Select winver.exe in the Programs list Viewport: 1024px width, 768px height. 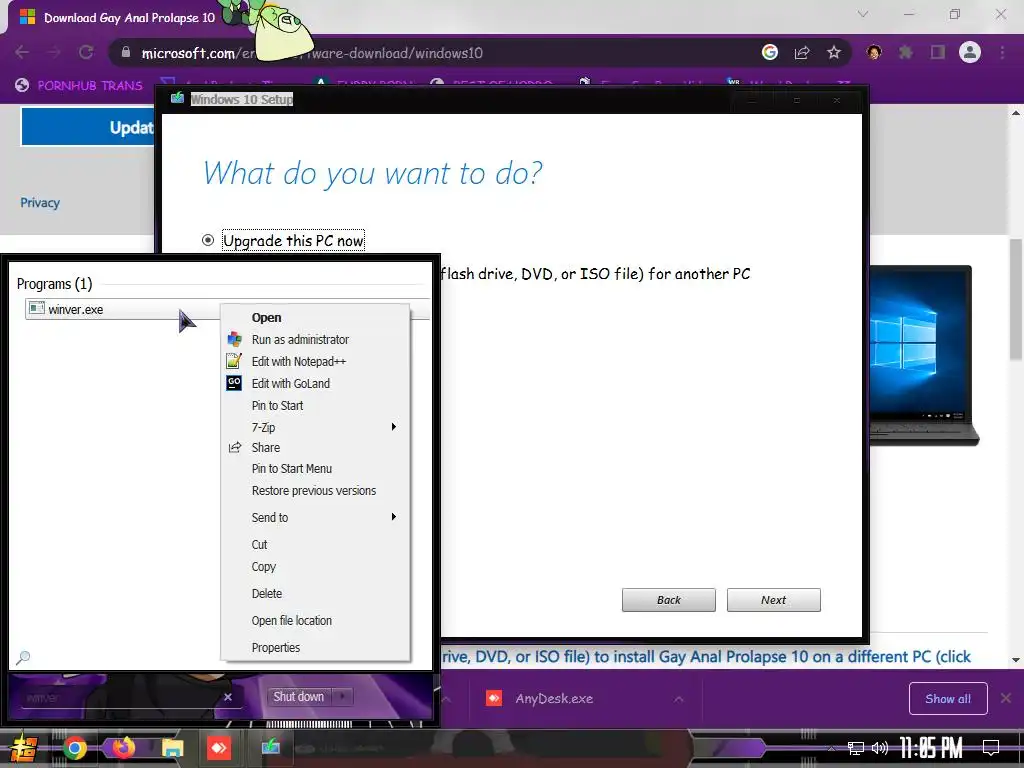[122, 310]
